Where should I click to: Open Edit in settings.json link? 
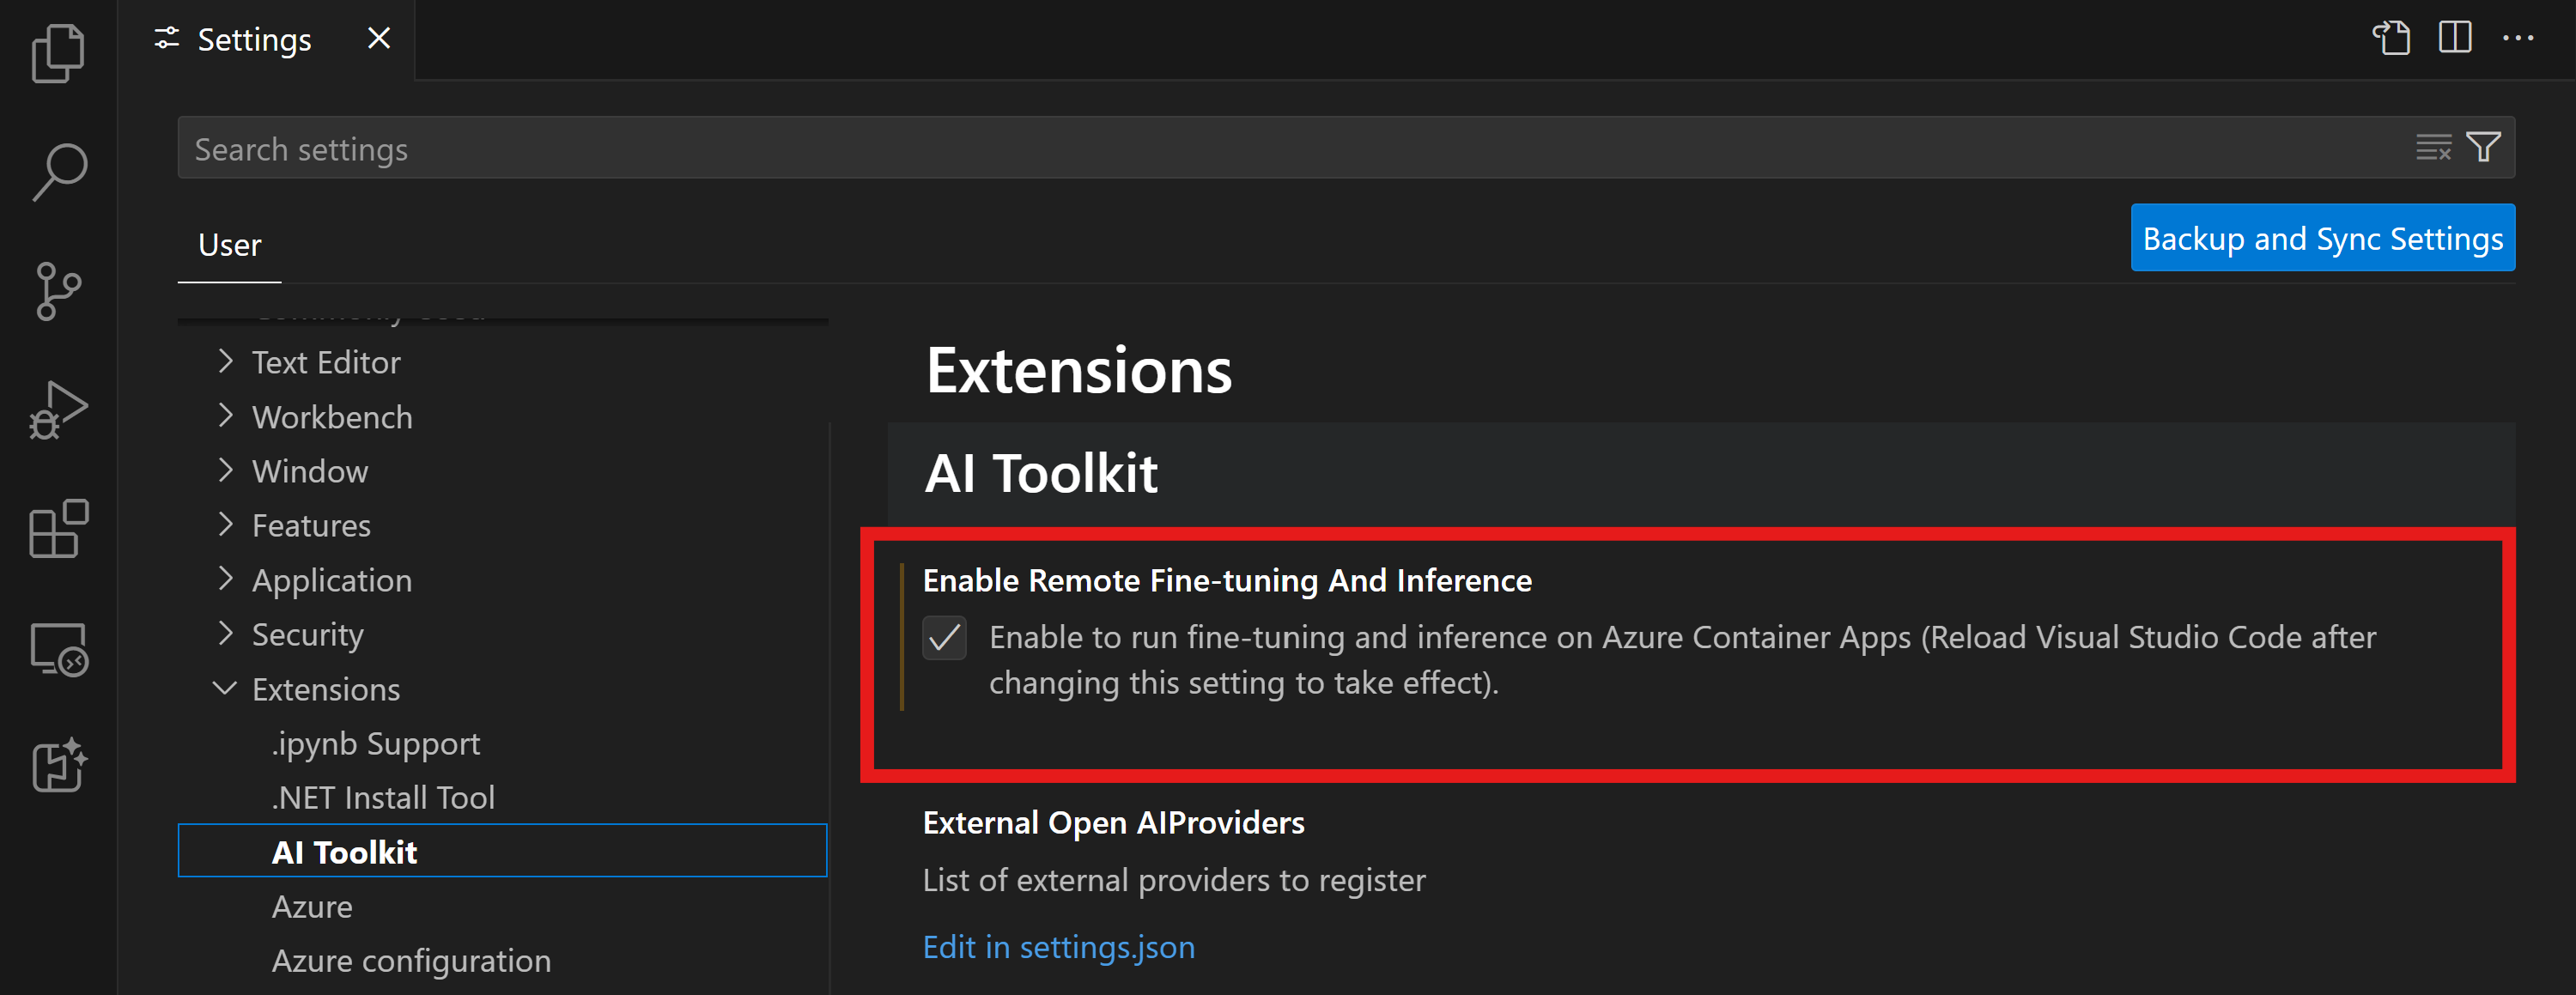(x=1058, y=946)
